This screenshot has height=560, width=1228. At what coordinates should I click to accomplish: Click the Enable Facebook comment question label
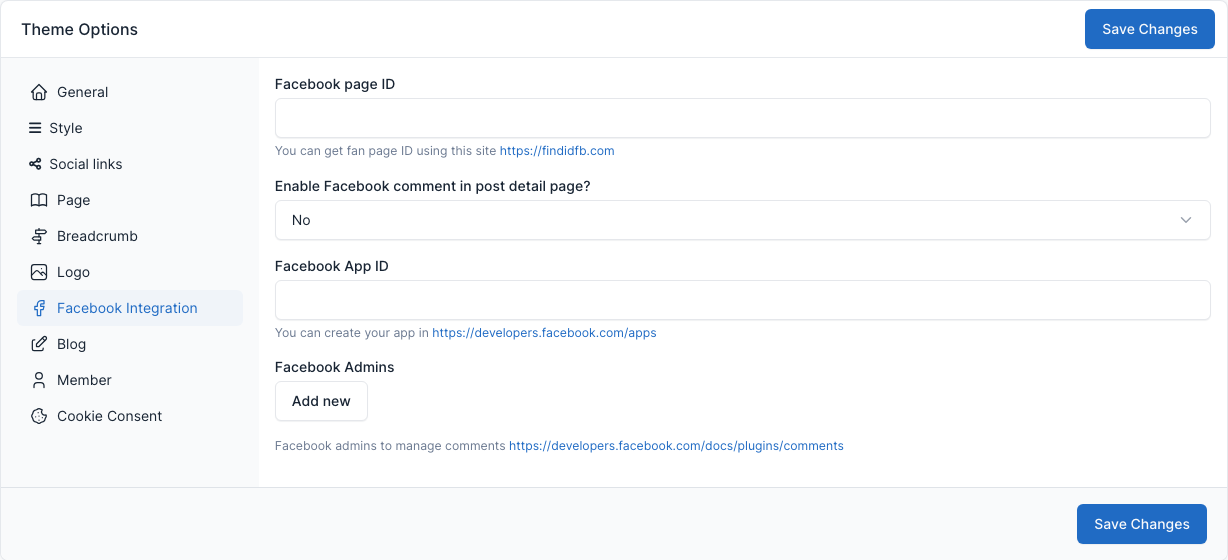coord(433,186)
